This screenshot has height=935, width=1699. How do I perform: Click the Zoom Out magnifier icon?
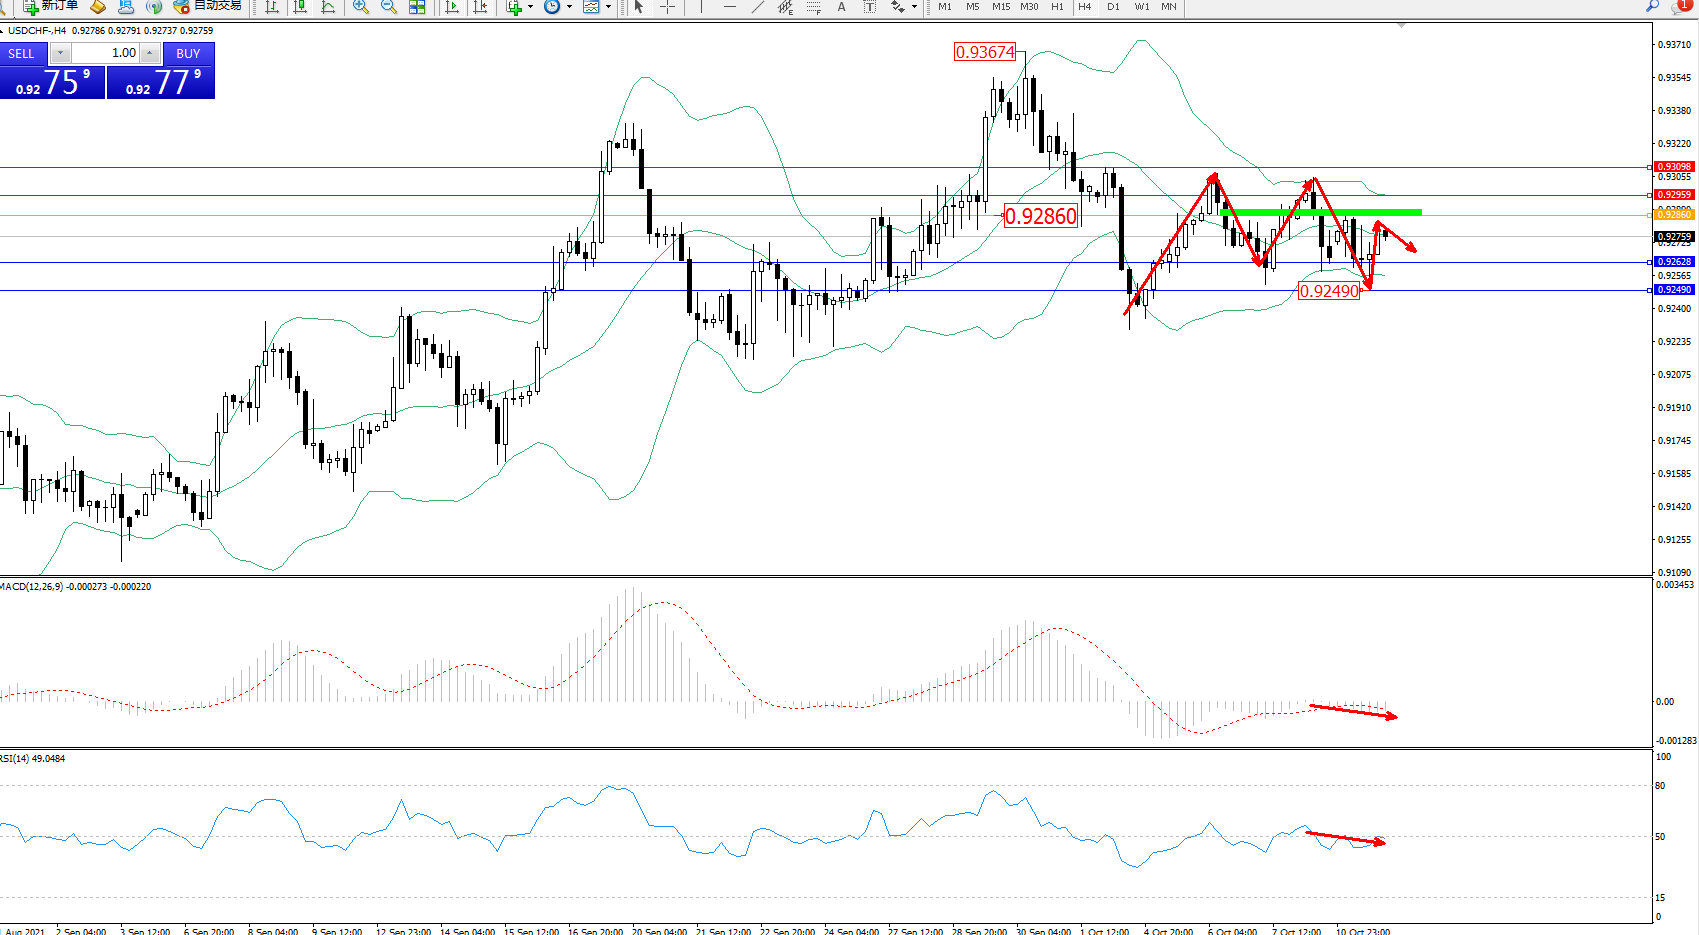click(x=389, y=7)
